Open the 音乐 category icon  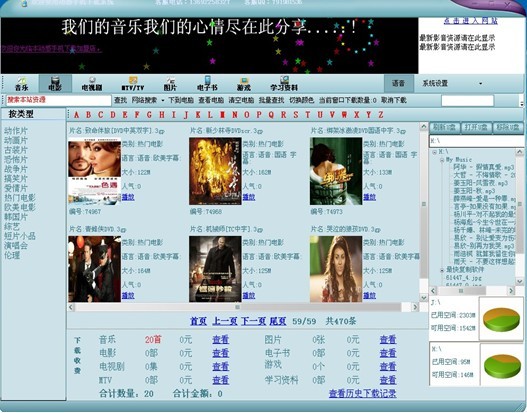click(22, 84)
